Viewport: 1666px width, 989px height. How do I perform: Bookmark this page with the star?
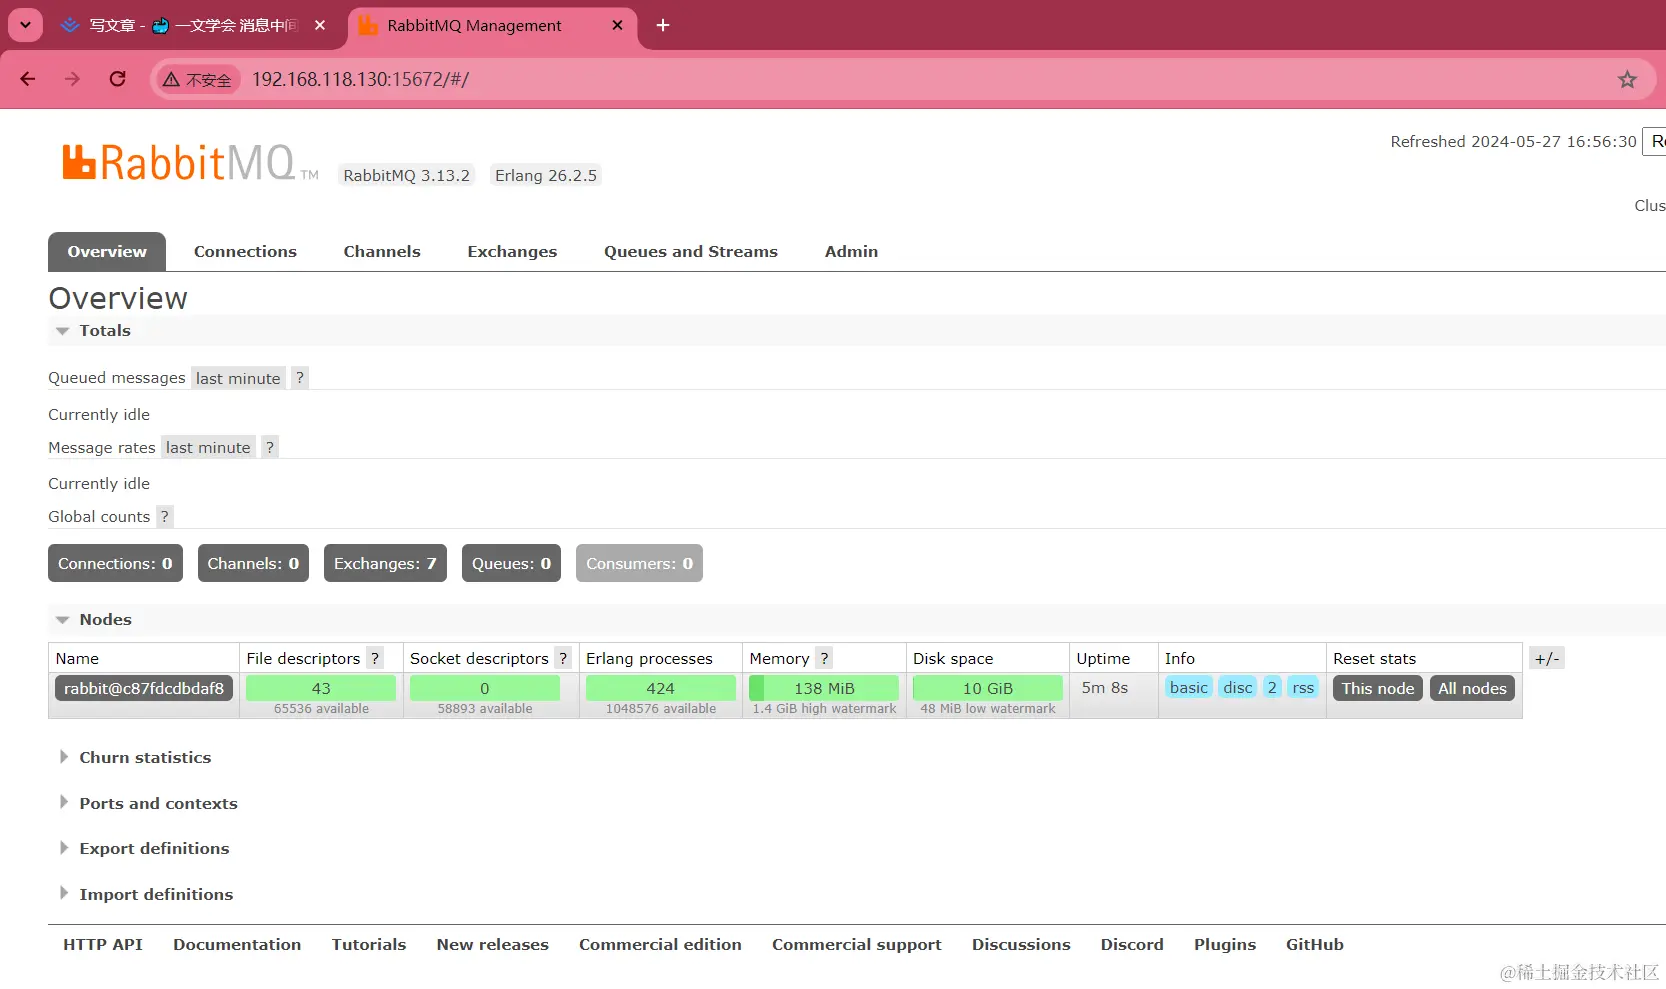tap(1627, 79)
